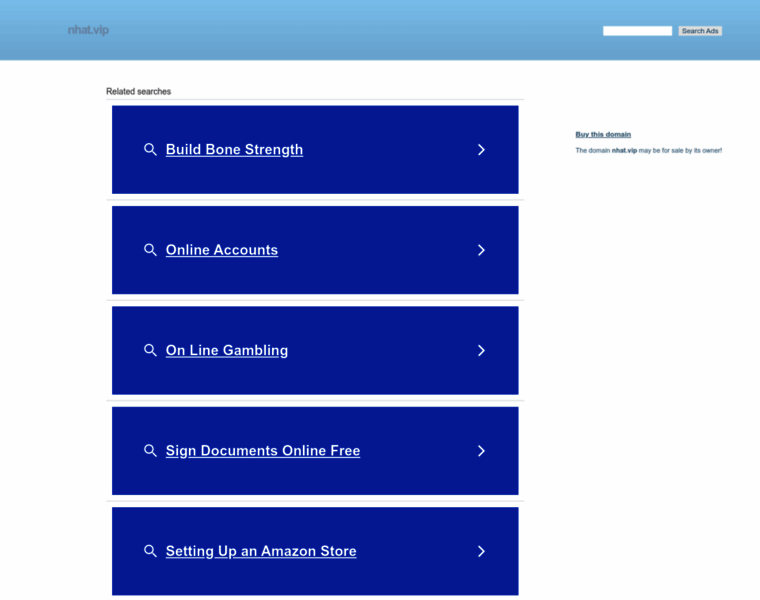This screenshot has width=760, height=600.
Task: Click chevron arrow on Online Accounts row
Action: click(481, 250)
